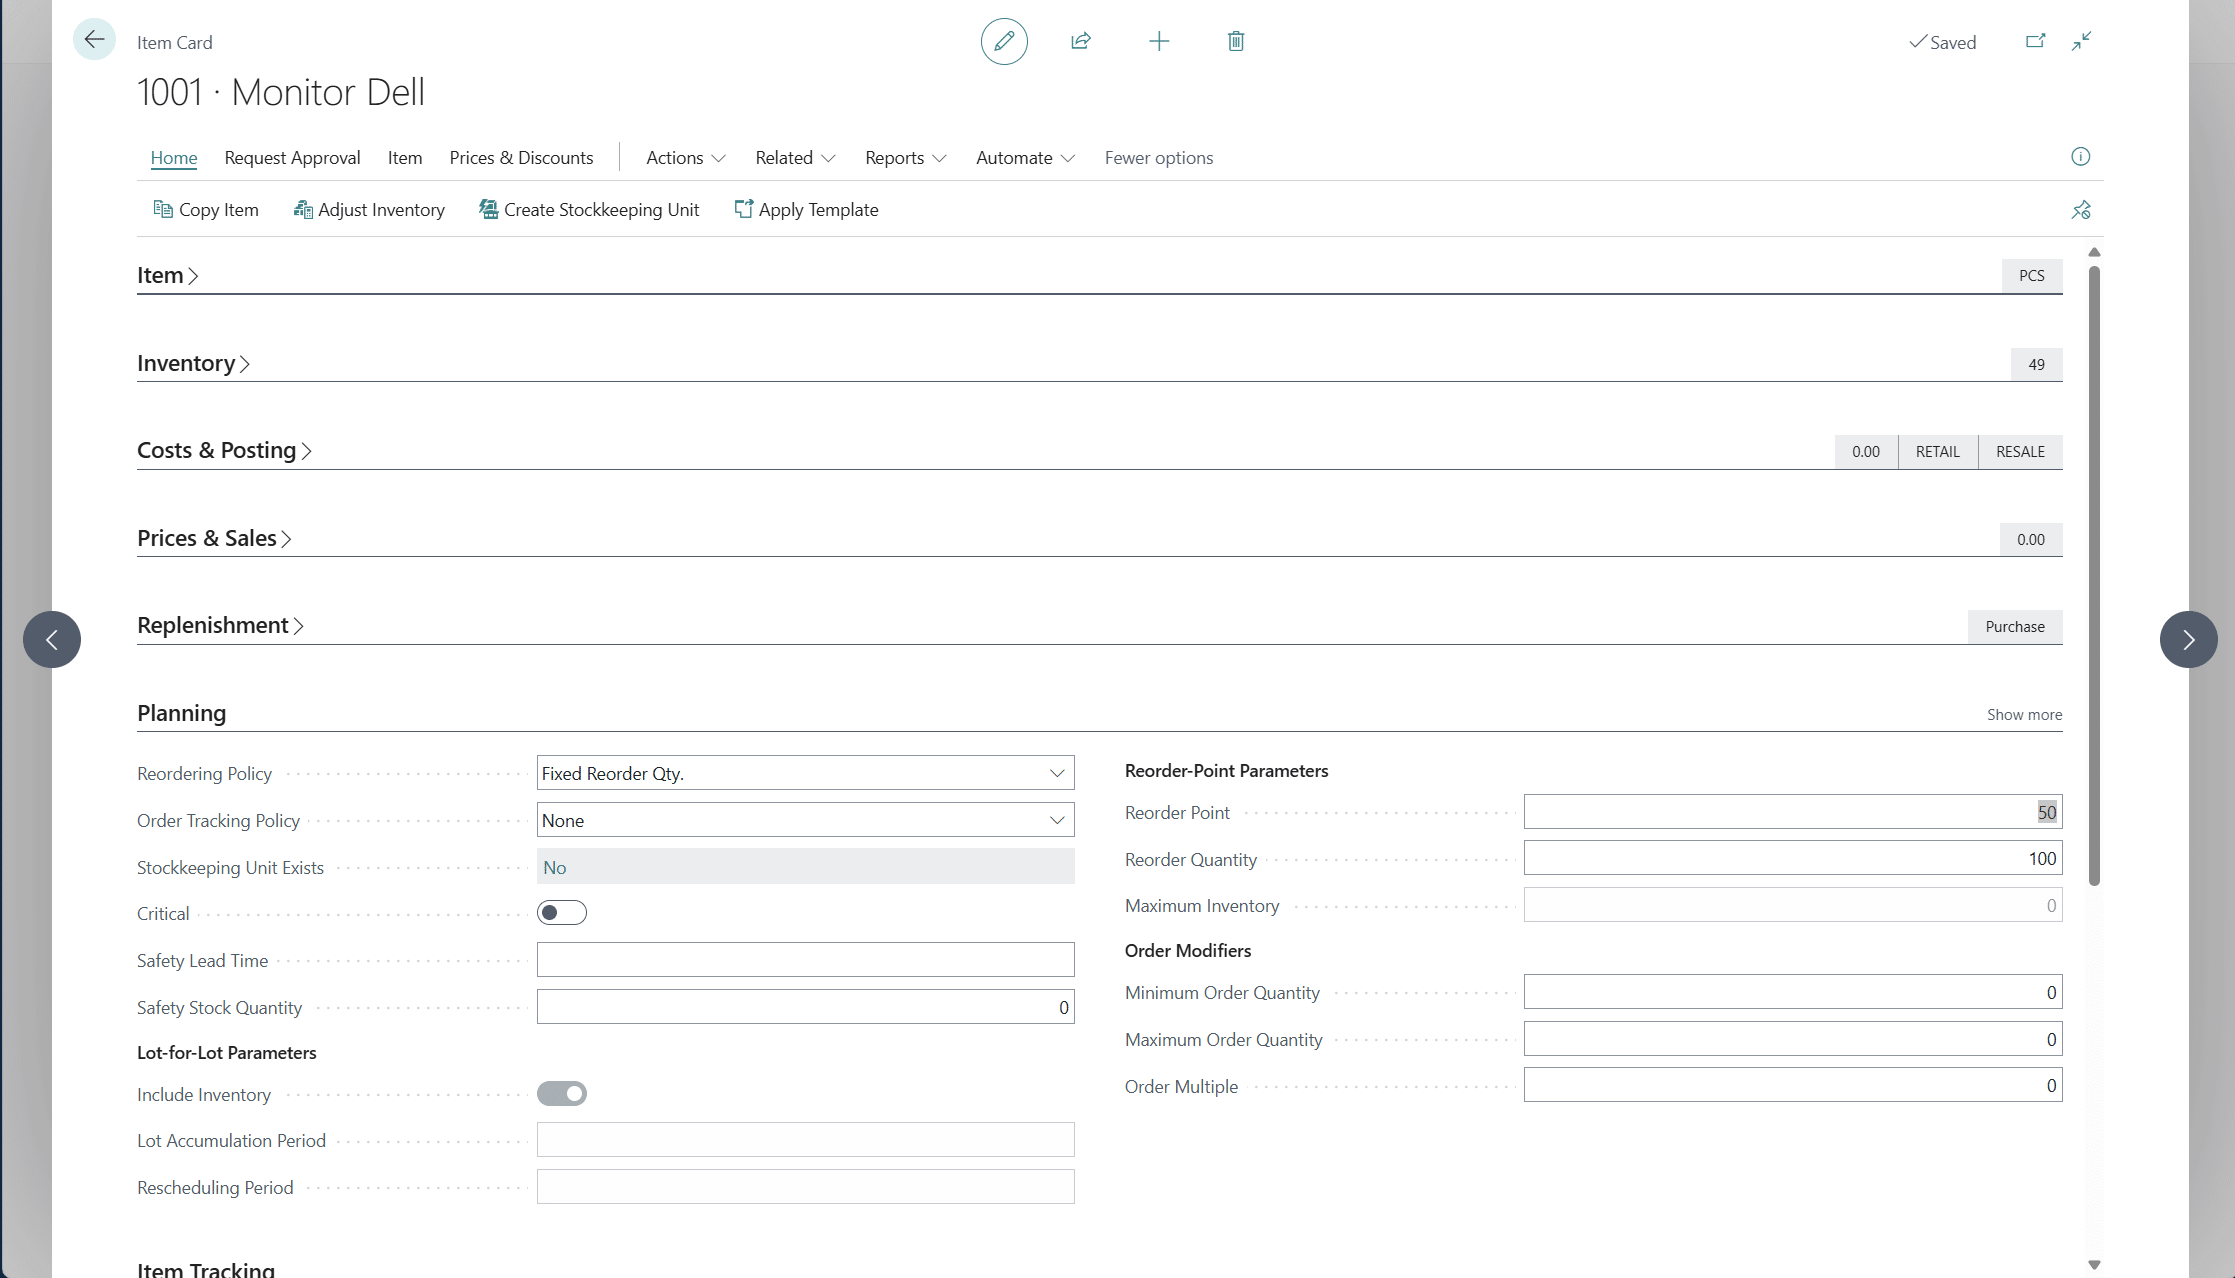2235x1278 pixels.
Task: Open Reordering Policy dropdown
Action: click(x=806, y=773)
